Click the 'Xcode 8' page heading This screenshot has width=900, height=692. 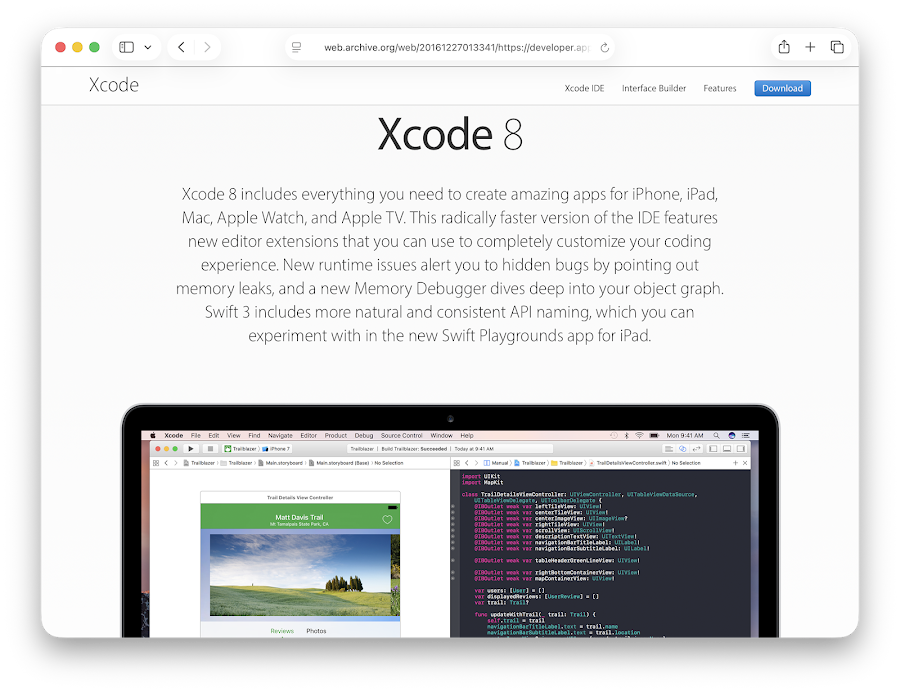click(450, 134)
